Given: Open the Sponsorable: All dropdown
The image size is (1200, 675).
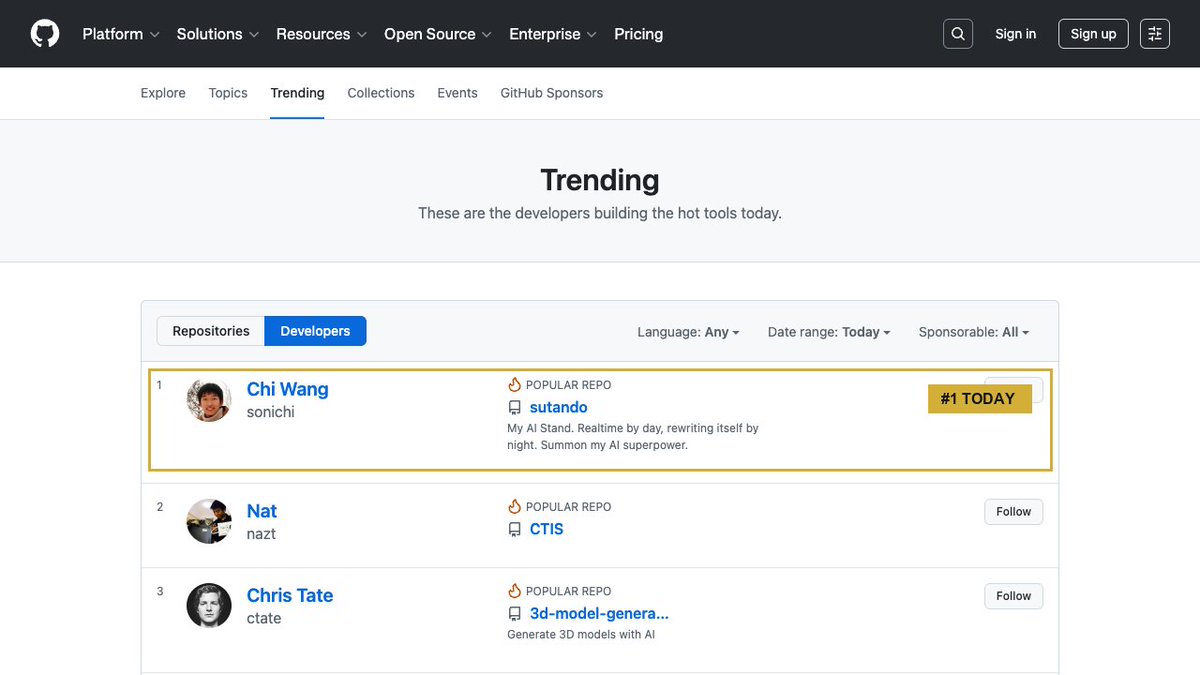Looking at the screenshot, I should click(x=974, y=332).
